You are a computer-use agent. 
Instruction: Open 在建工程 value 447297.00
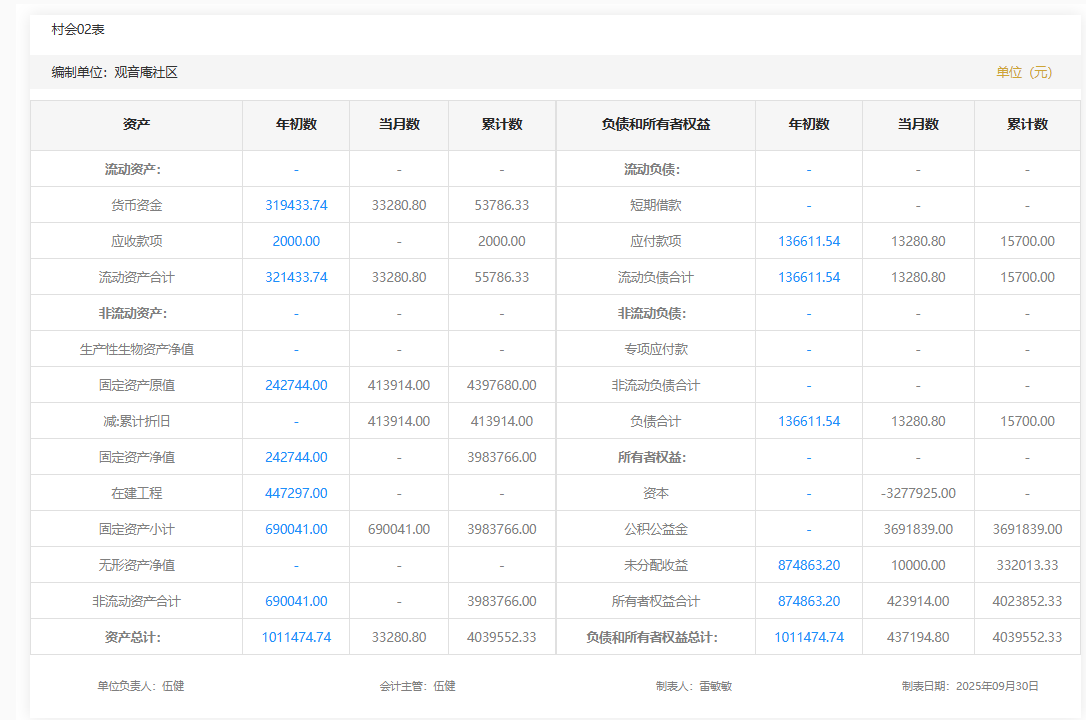[x=296, y=493]
